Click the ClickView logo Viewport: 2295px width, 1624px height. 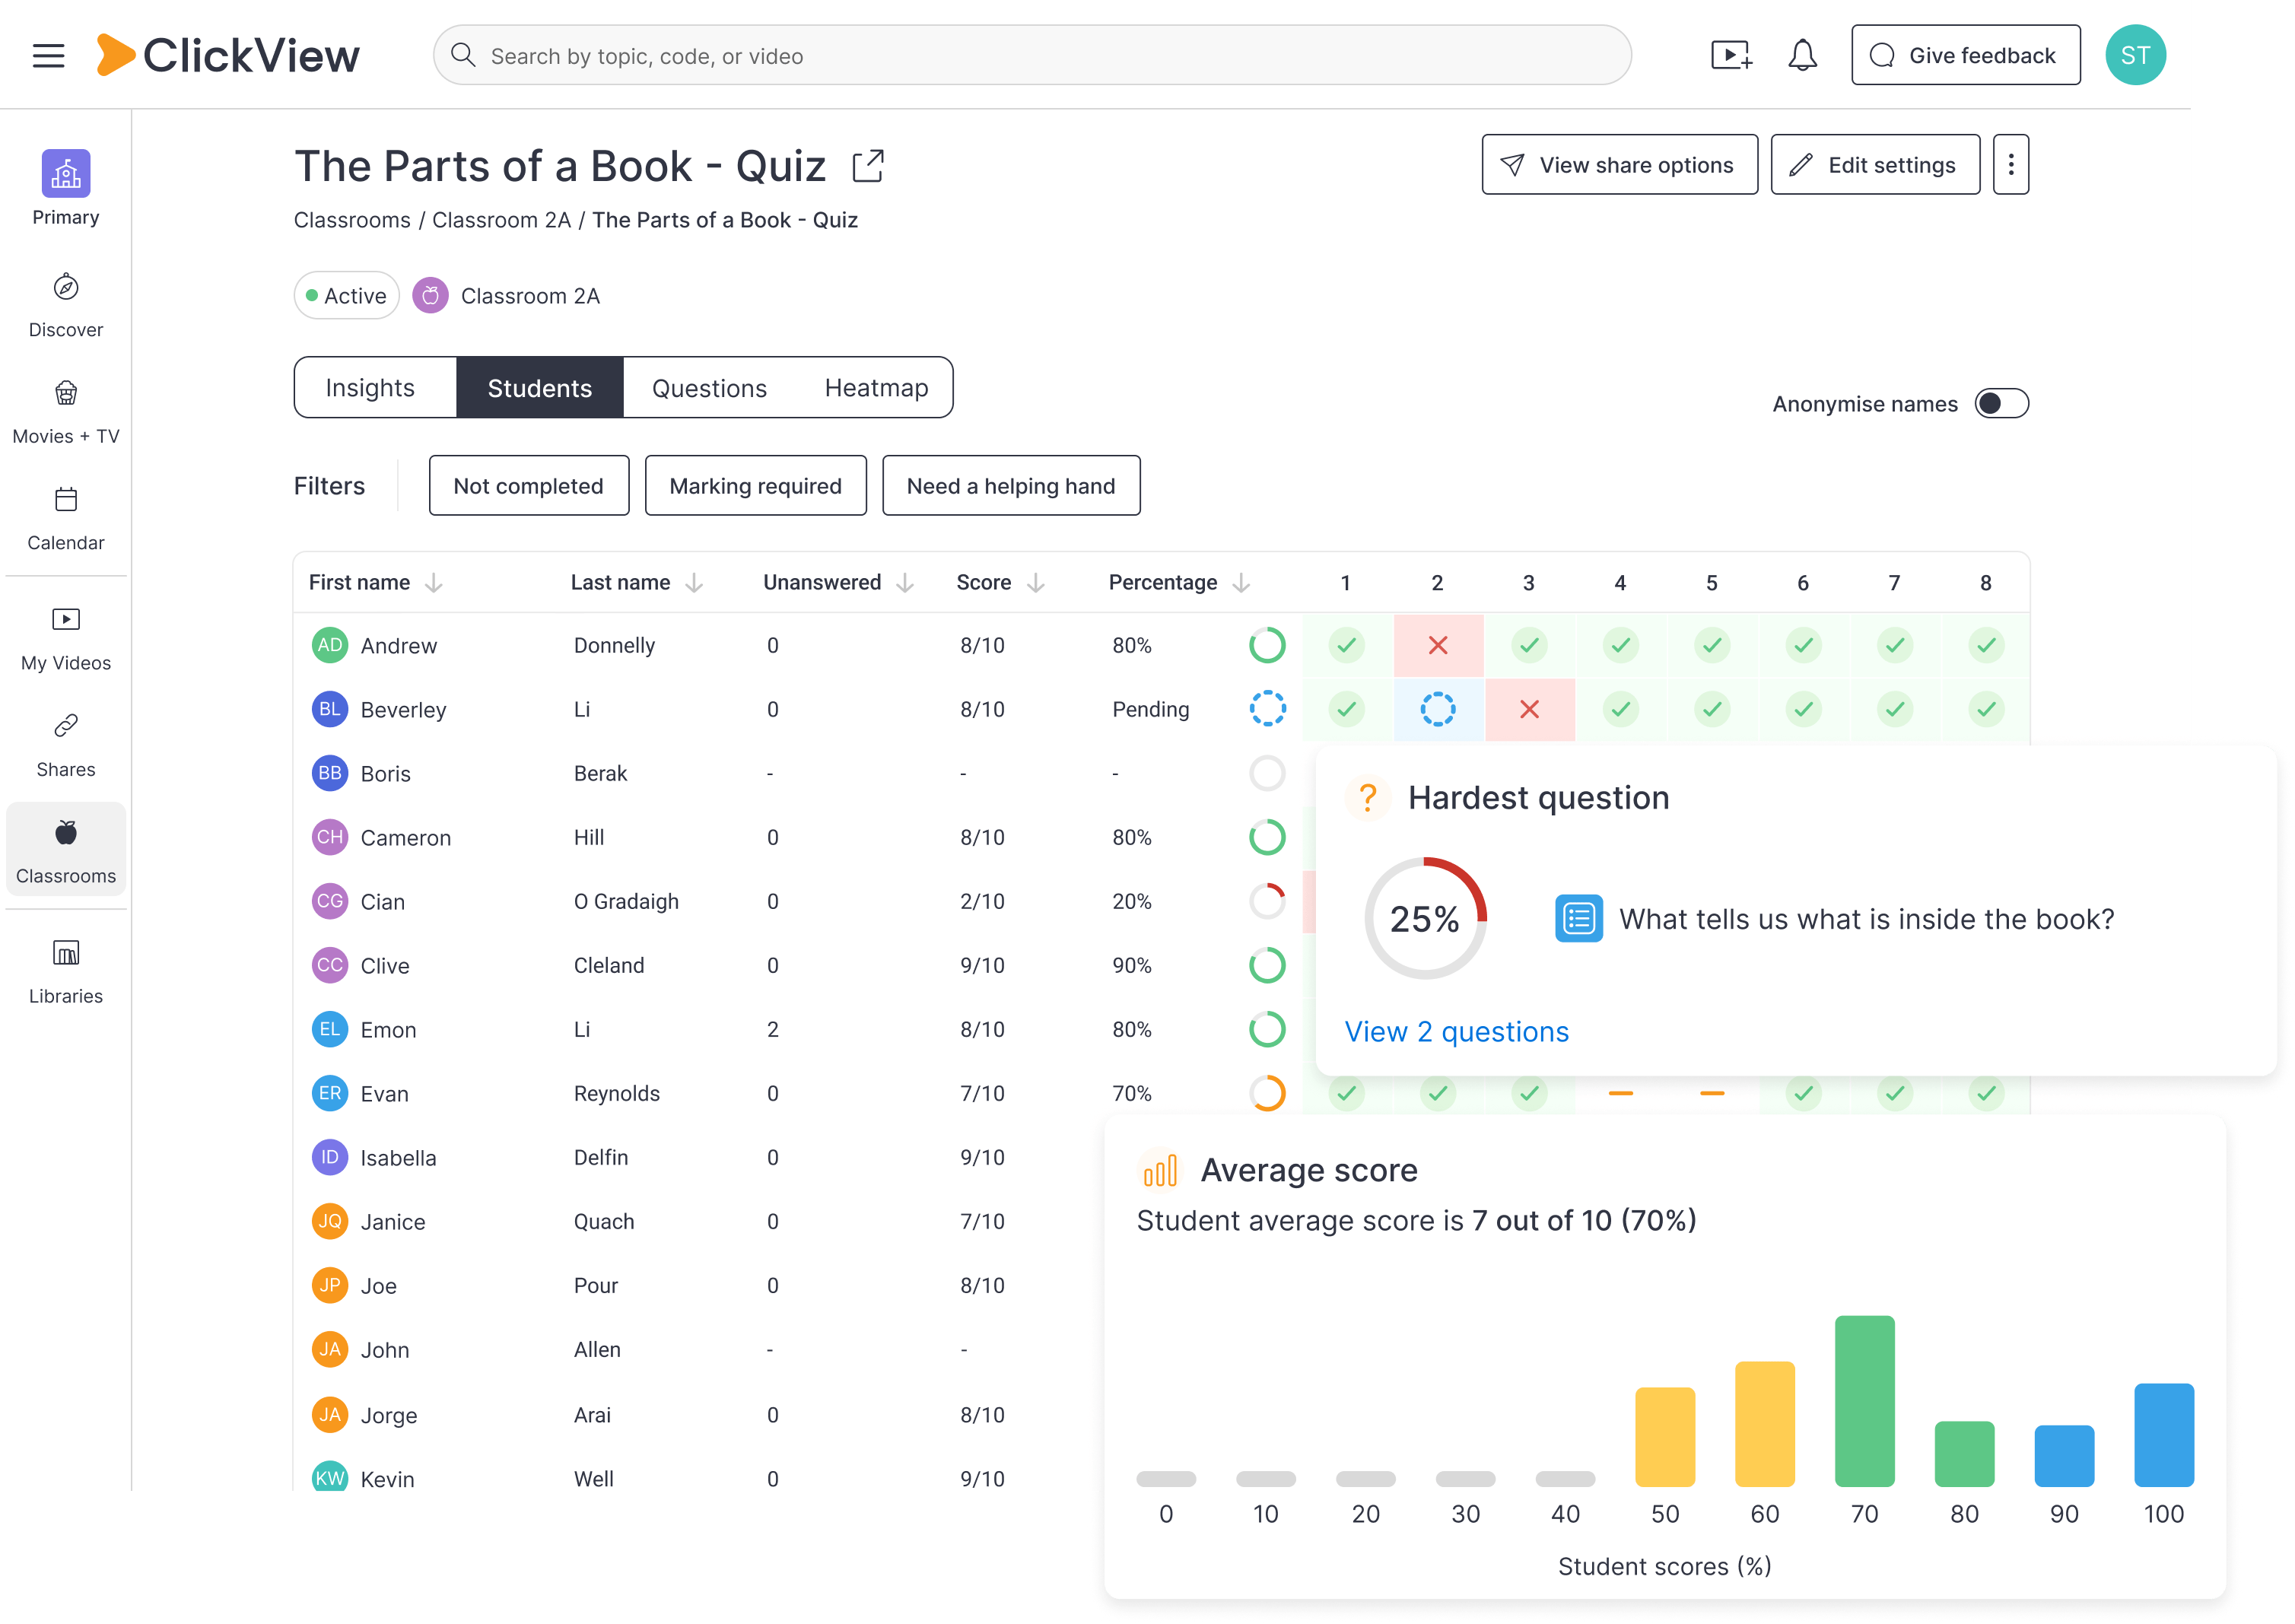click(228, 56)
